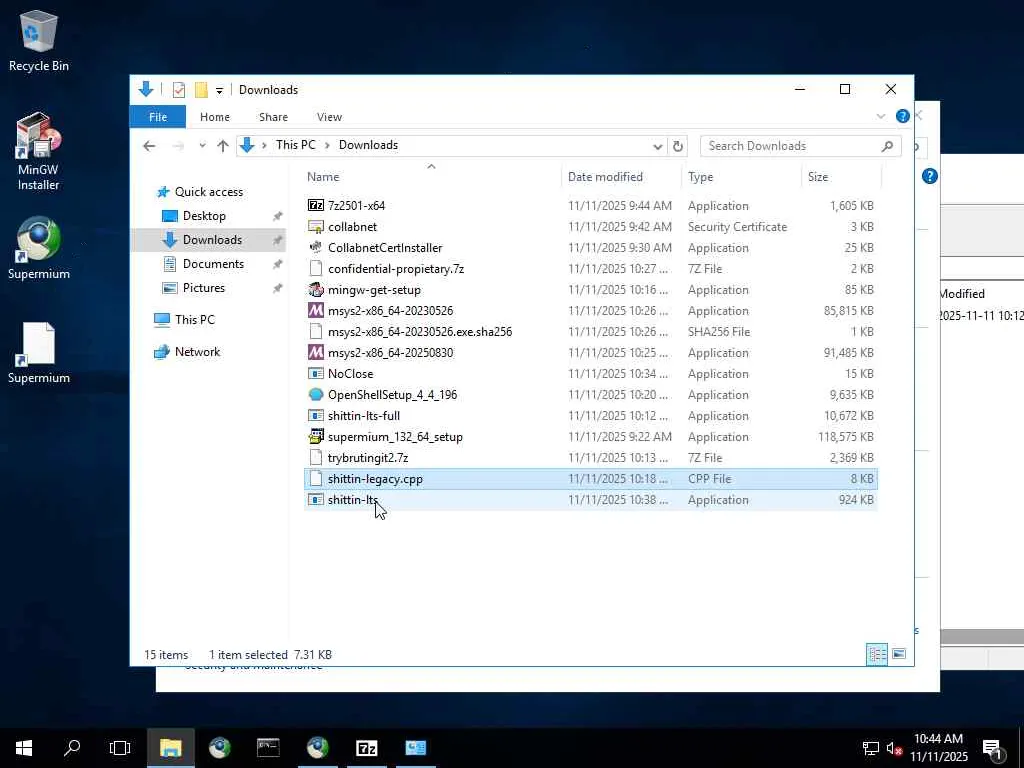This screenshot has width=1024, height=768.
Task: Unpin Desktop using its pin icon
Action: pos(278,216)
